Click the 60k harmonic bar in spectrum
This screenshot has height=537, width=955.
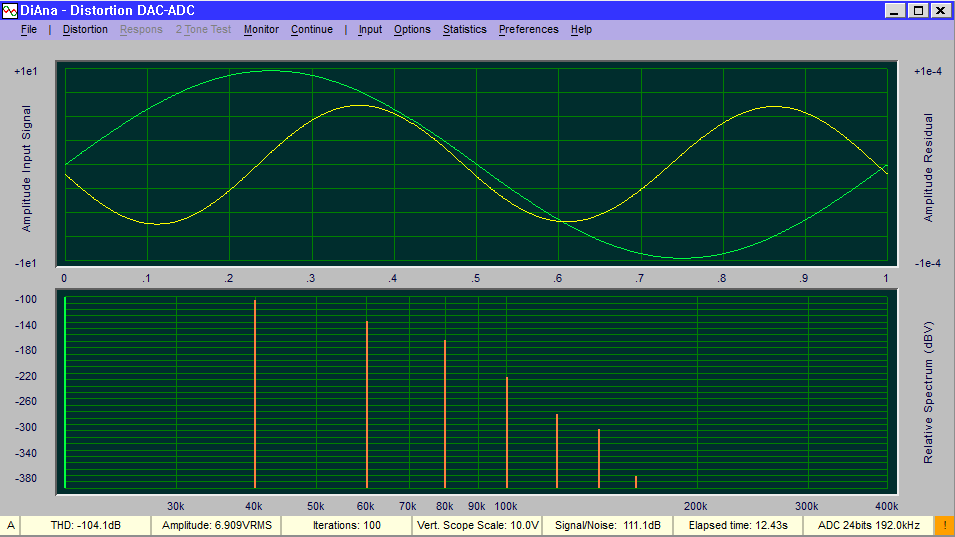(367, 404)
